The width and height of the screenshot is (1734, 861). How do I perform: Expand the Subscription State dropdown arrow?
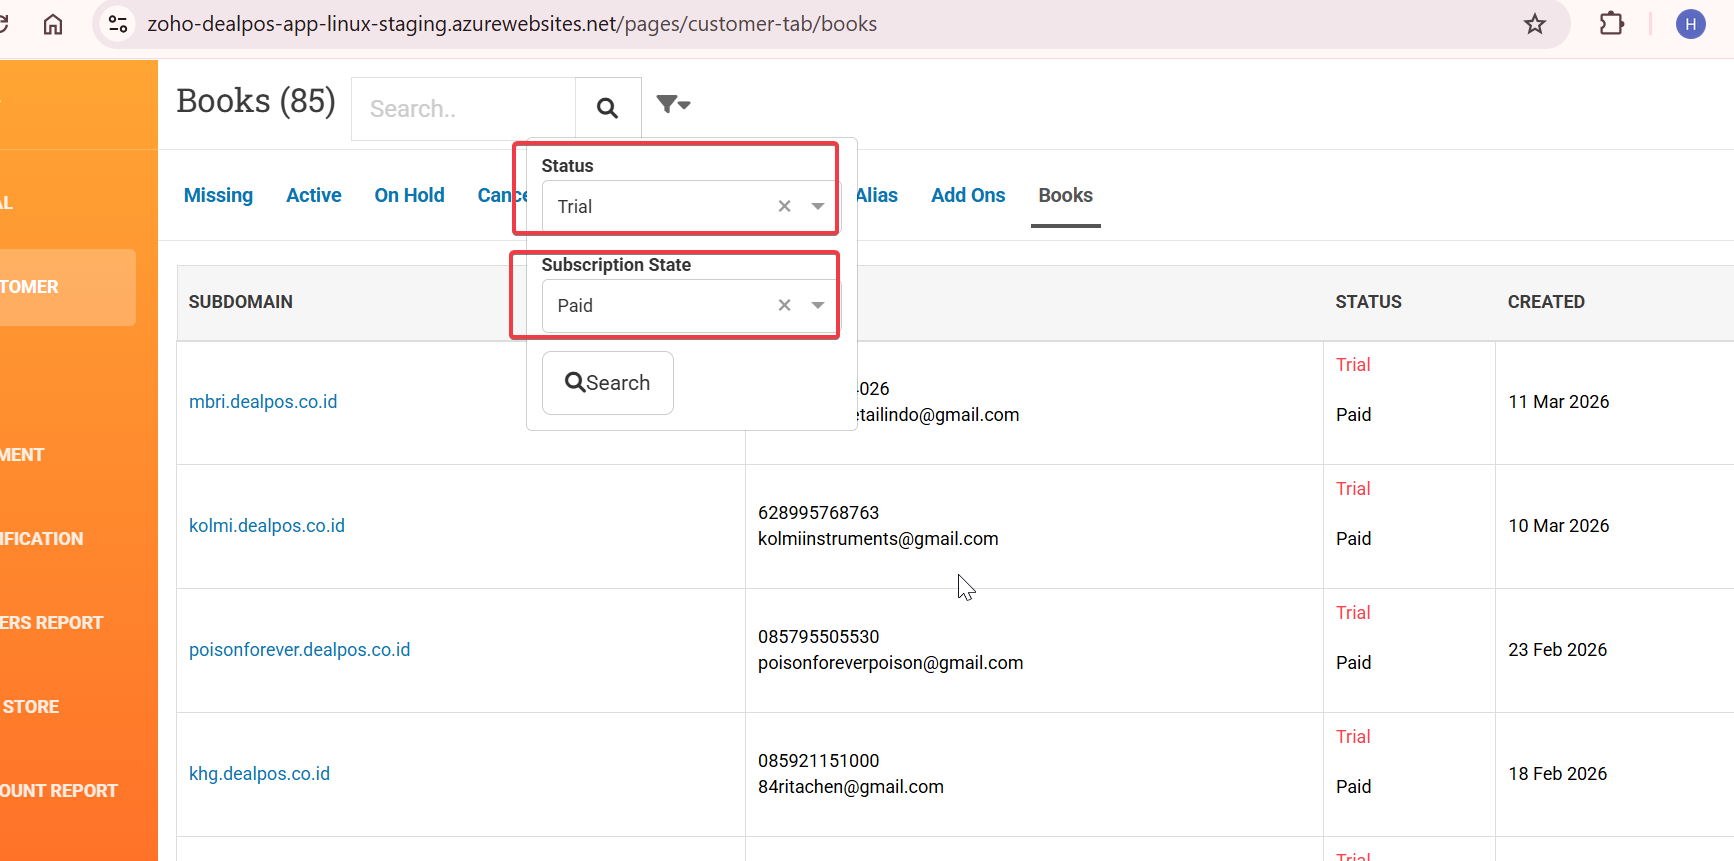click(818, 305)
